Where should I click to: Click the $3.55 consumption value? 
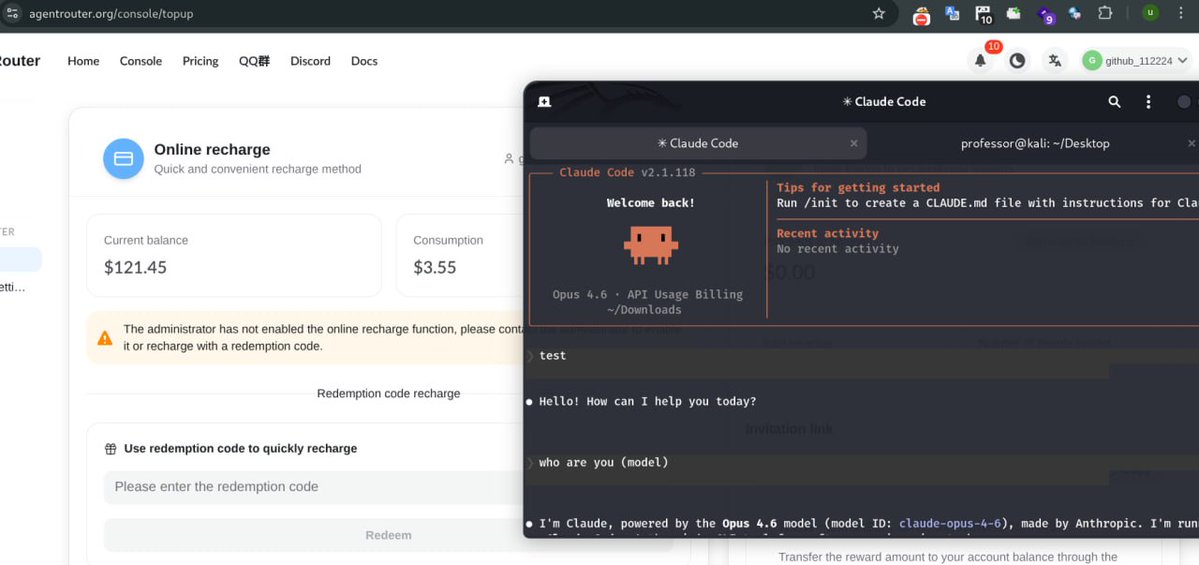[x=434, y=268]
